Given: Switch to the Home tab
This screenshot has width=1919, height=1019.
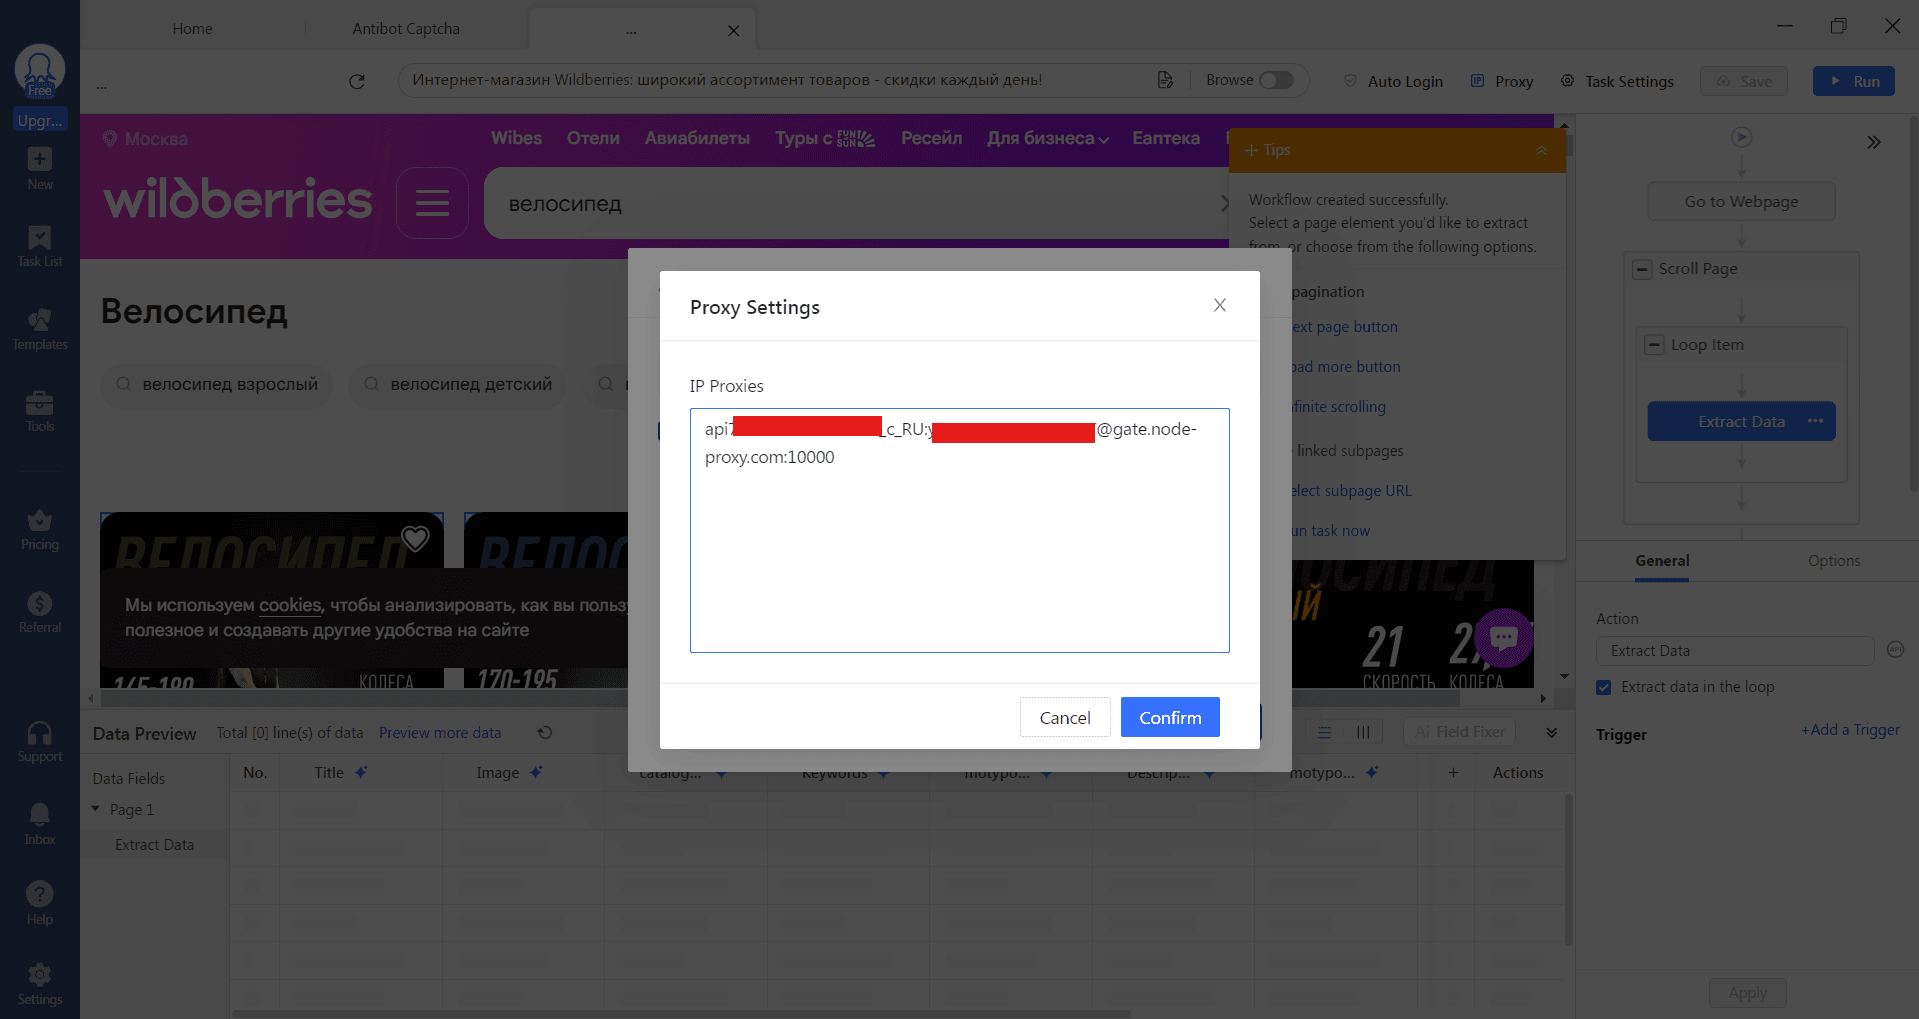Looking at the screenshot, I should point(192,29).
